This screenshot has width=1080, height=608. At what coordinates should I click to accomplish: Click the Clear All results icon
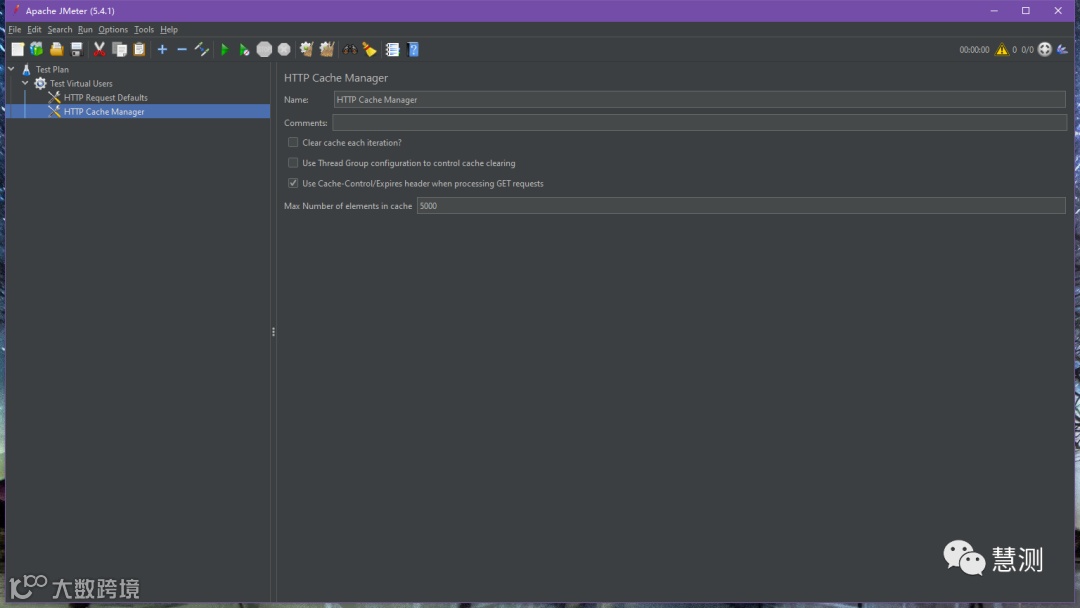click(326, 49)
